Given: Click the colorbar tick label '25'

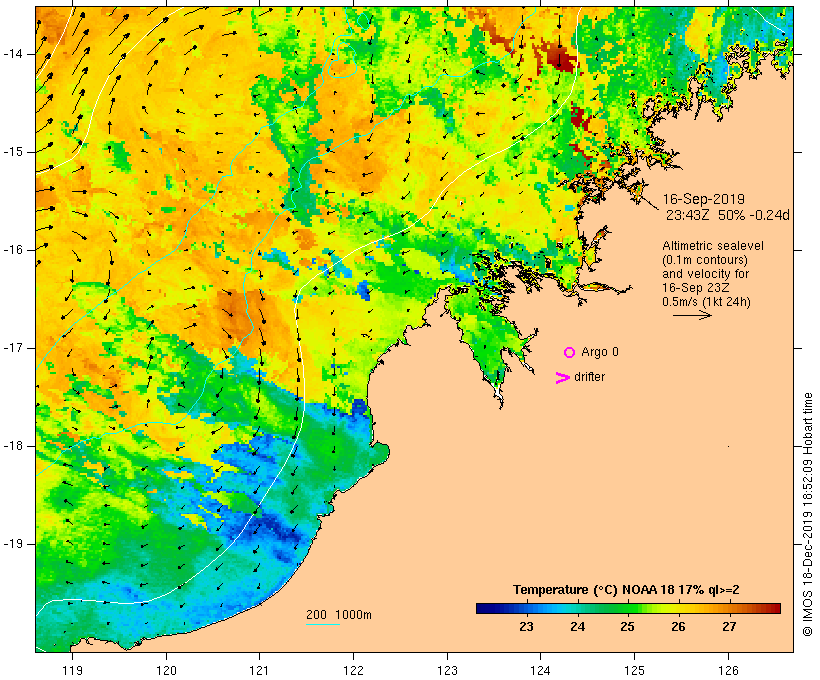Looking at the screenshot, I should 628,627.
